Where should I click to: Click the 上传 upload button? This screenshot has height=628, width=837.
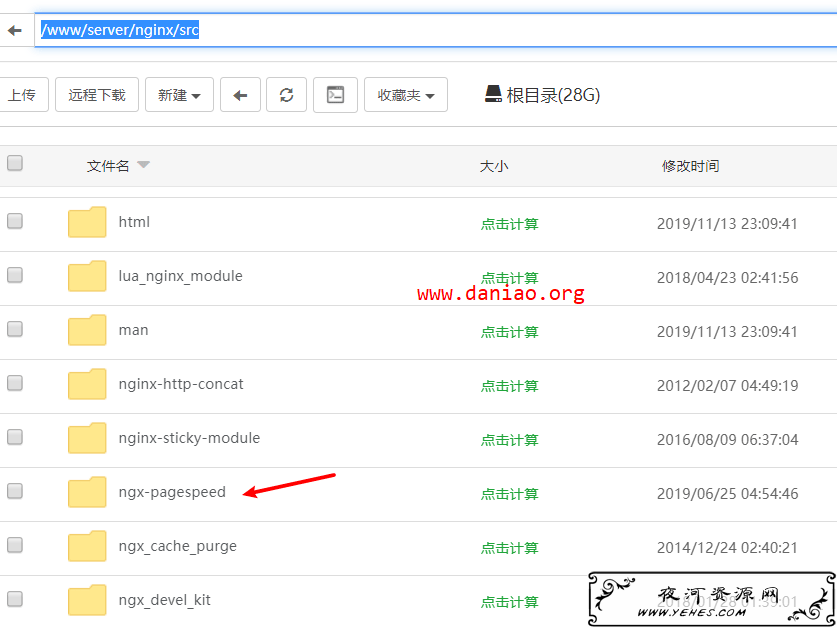pyautogui.click(x=21, y=95)
